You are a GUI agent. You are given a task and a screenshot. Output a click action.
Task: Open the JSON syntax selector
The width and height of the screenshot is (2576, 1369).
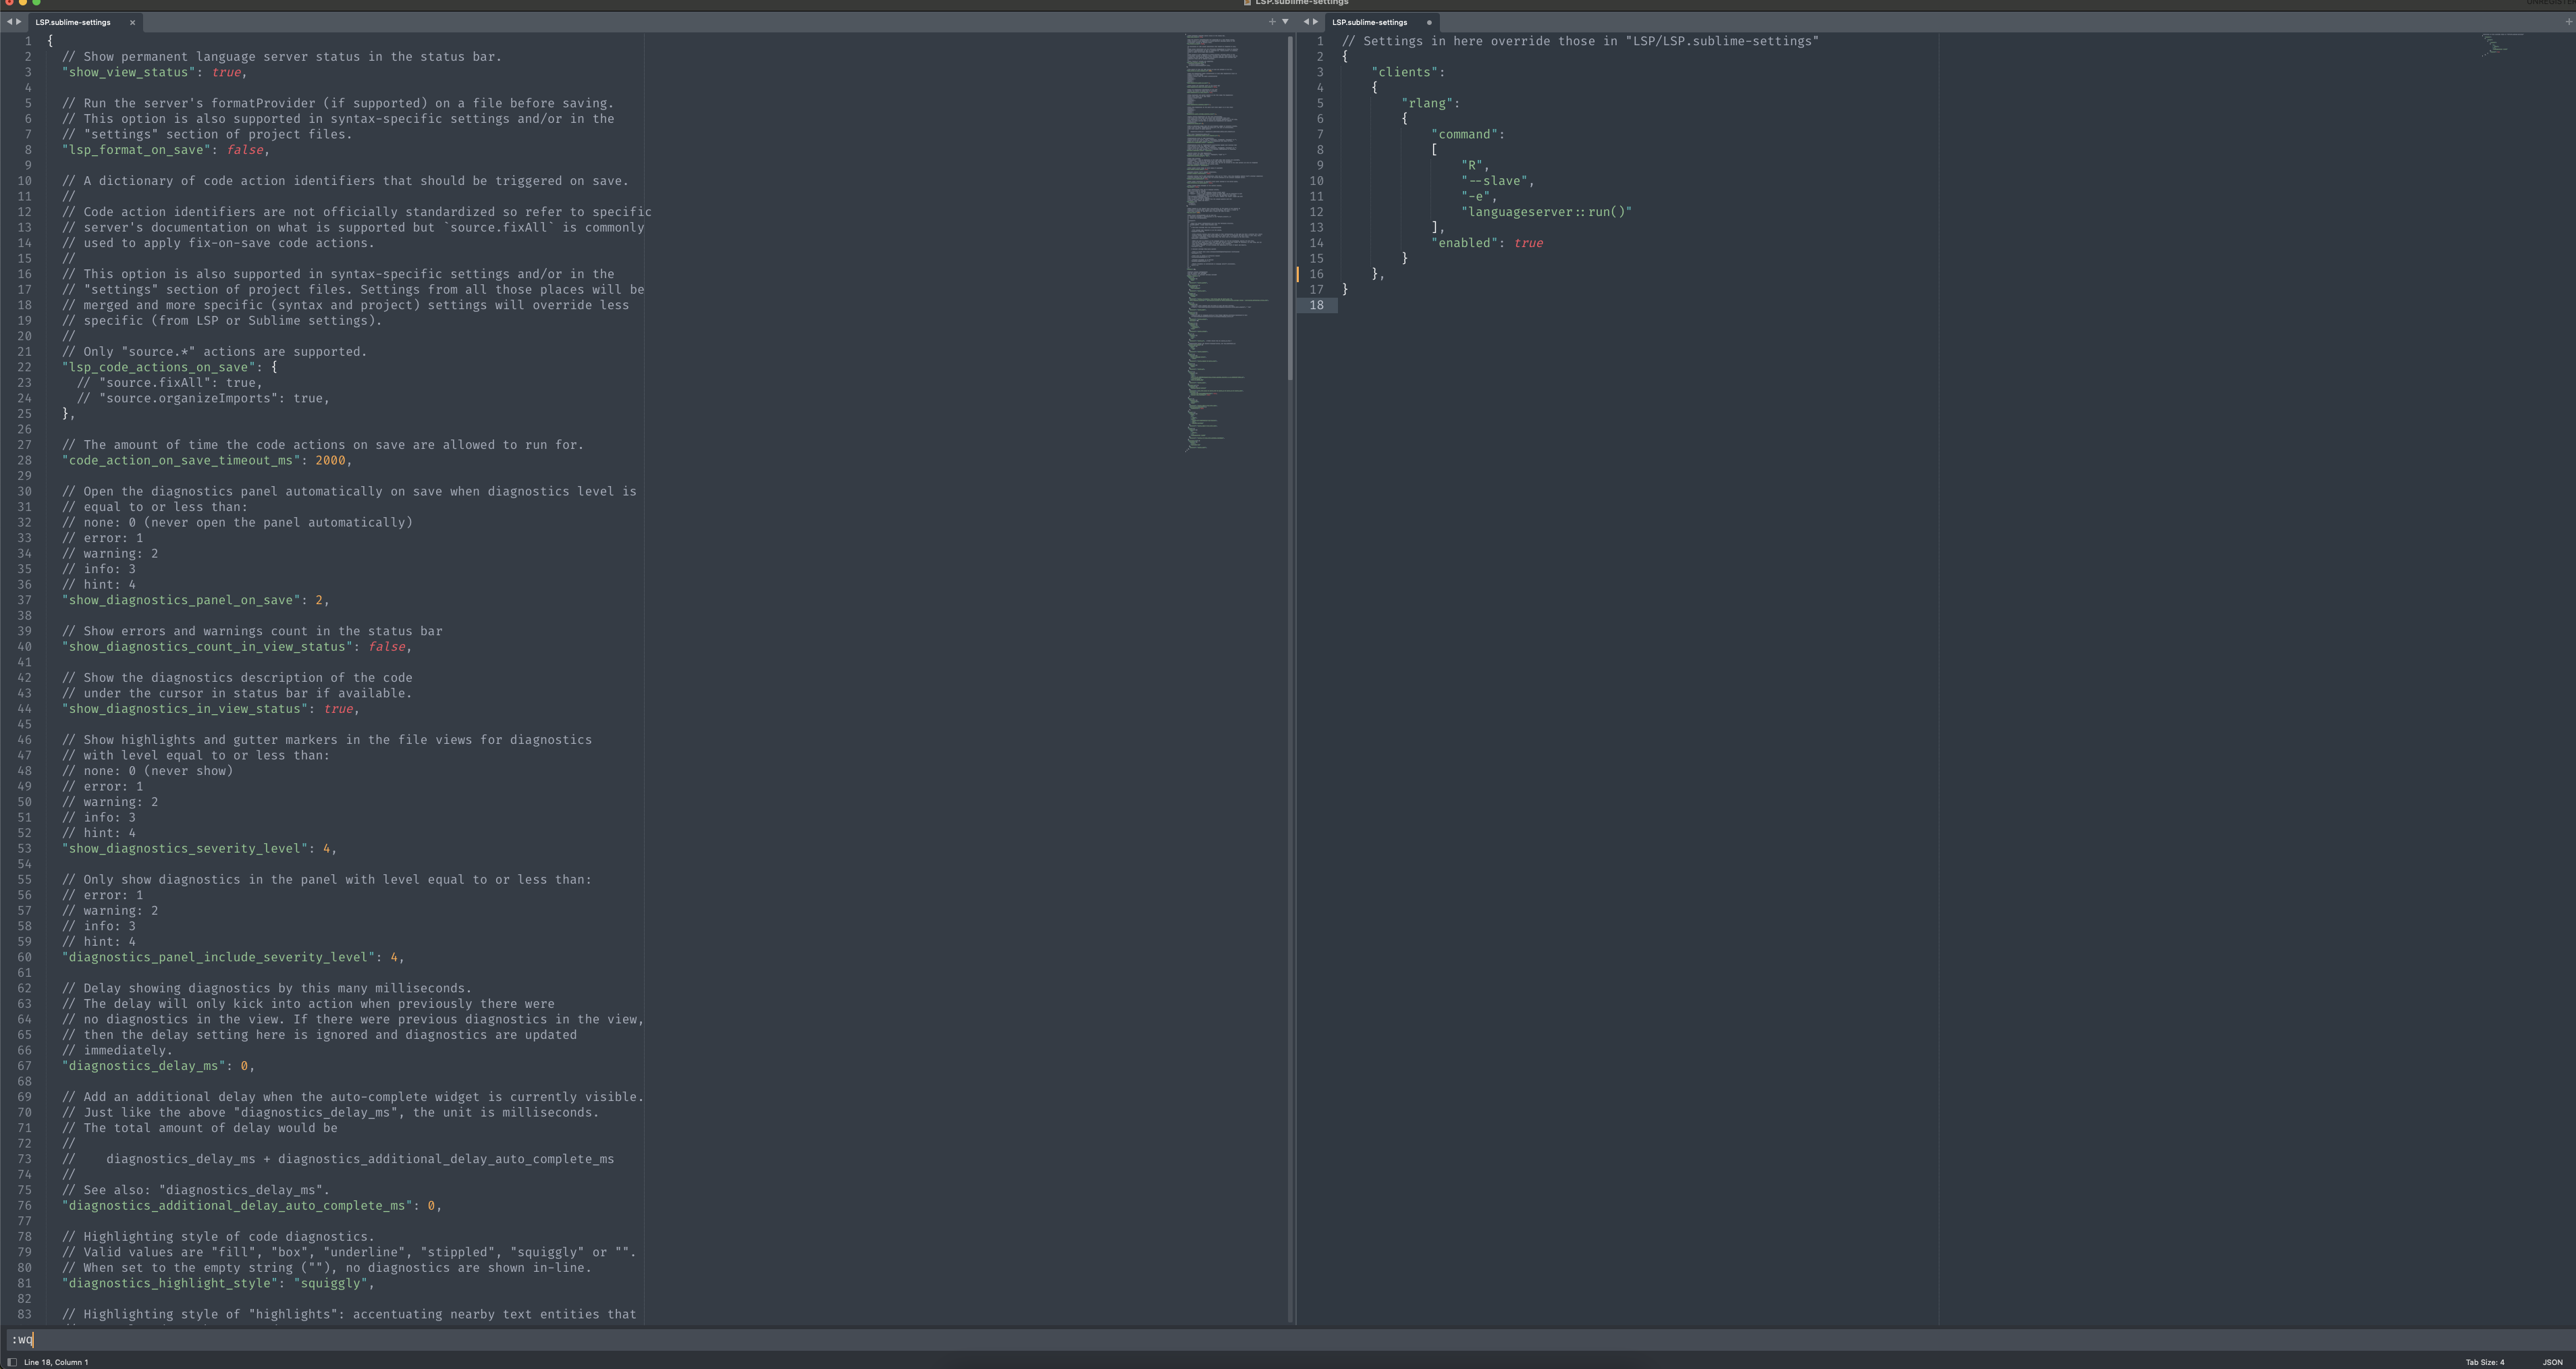point(2552,1362)
